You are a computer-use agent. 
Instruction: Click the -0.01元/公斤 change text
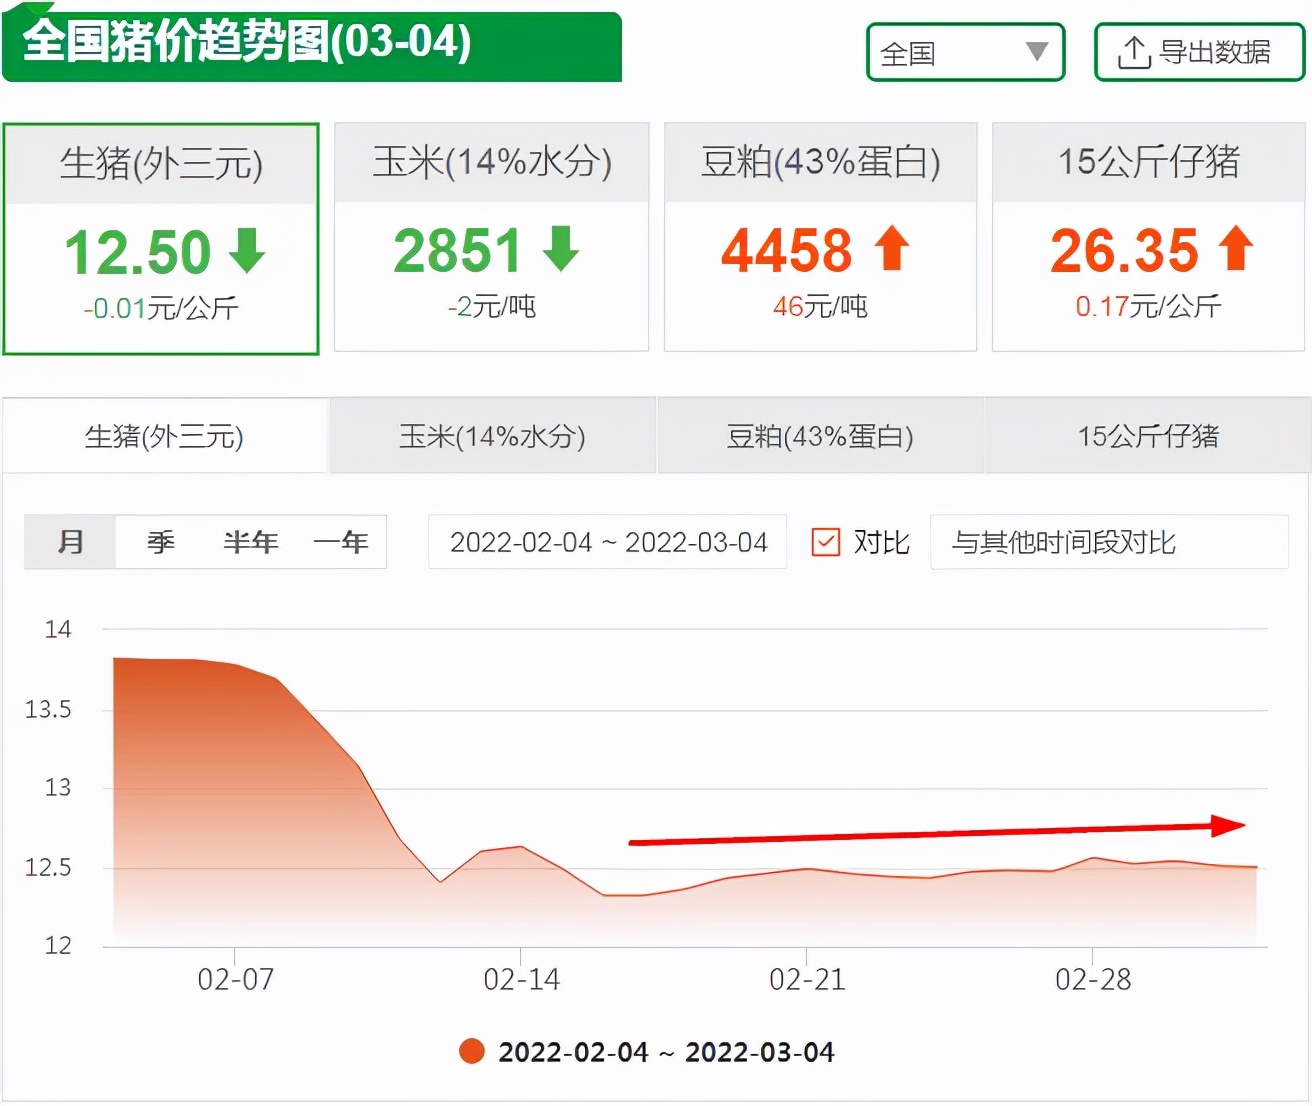(161, 309)
